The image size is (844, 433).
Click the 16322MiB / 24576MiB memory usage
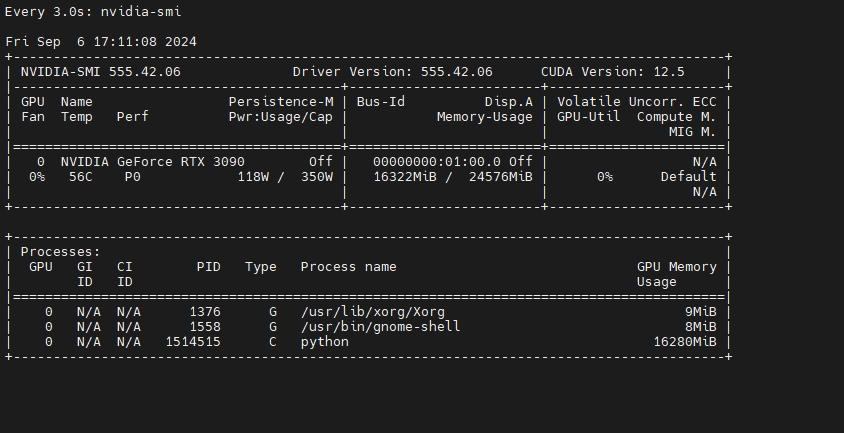(452, 177)
